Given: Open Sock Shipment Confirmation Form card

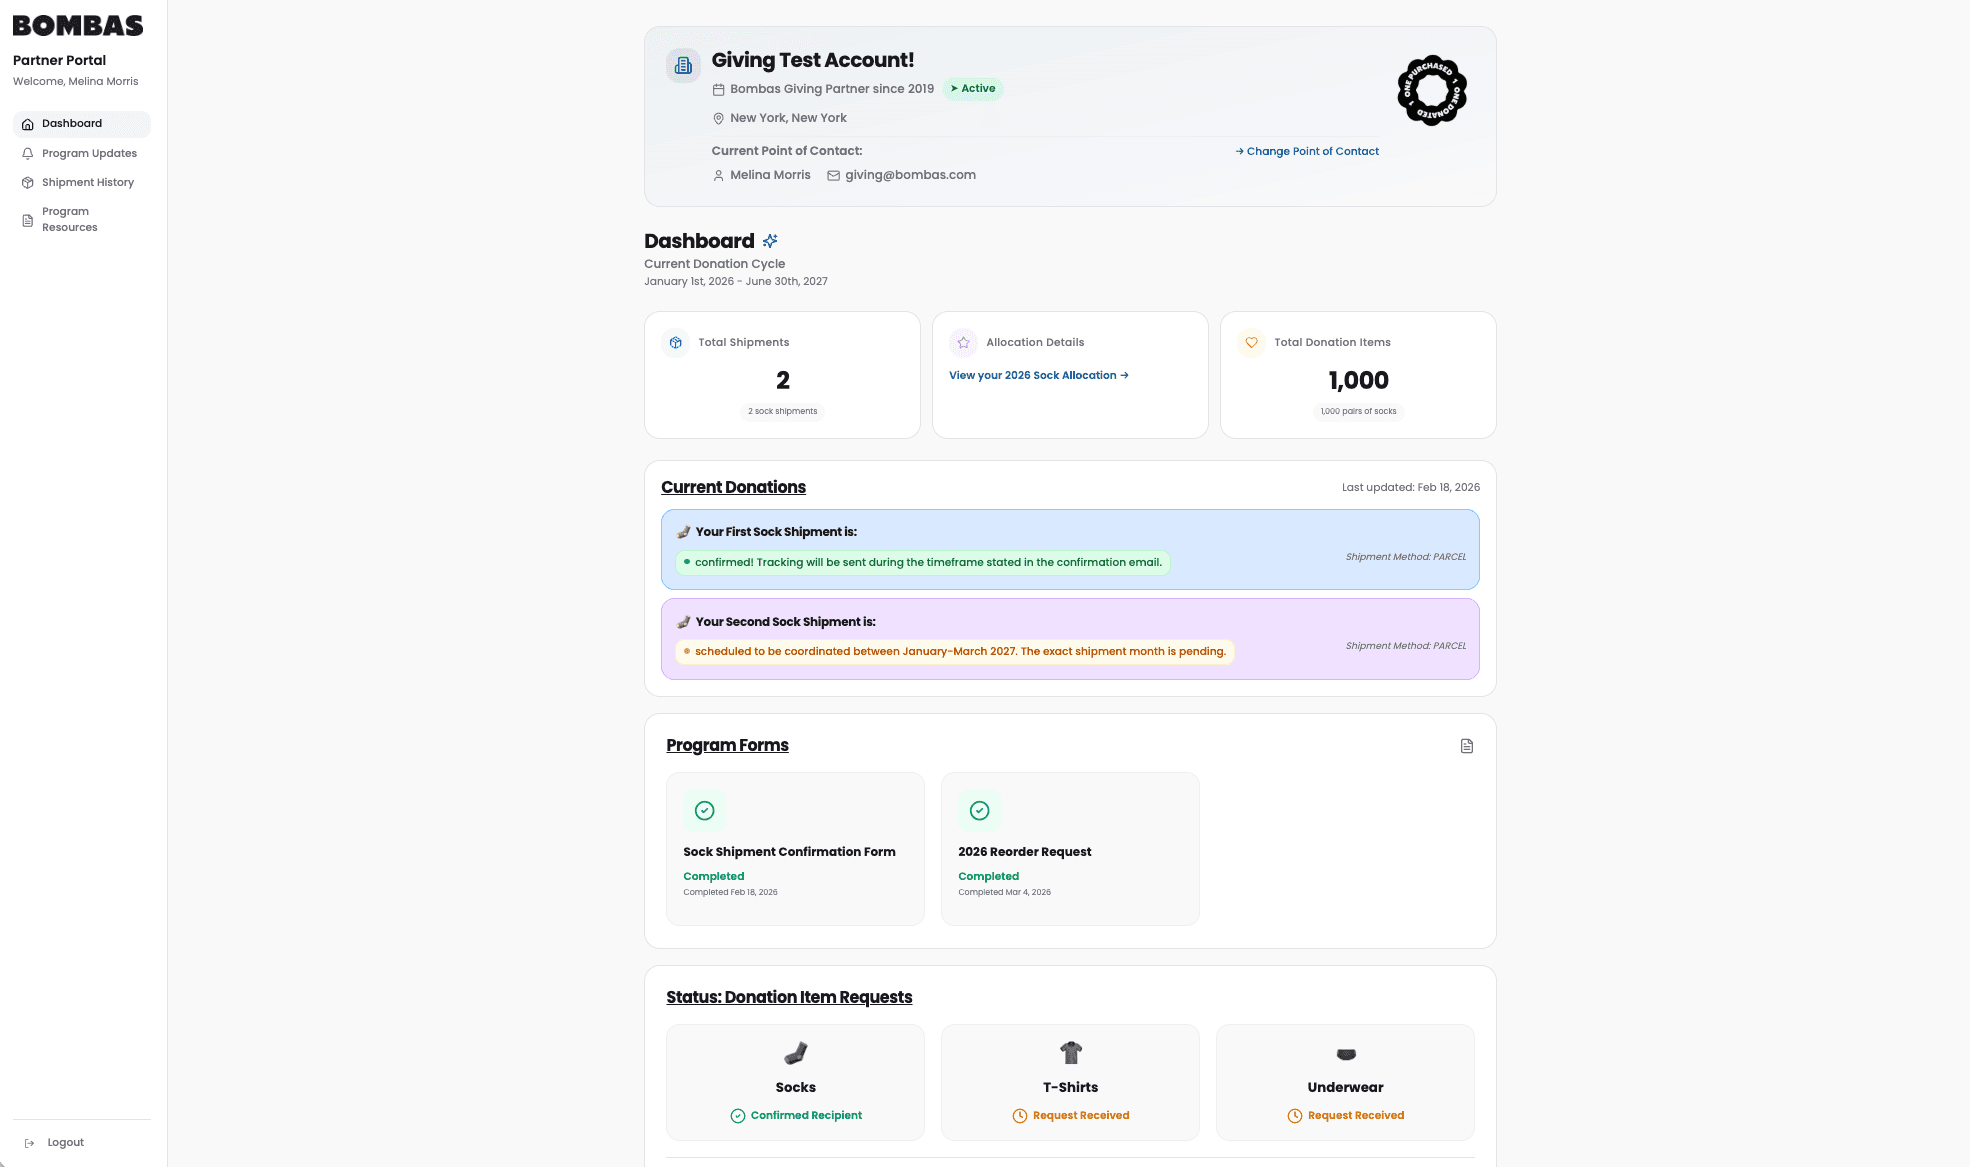Looking at the screenshot, I should coord(795,848).
